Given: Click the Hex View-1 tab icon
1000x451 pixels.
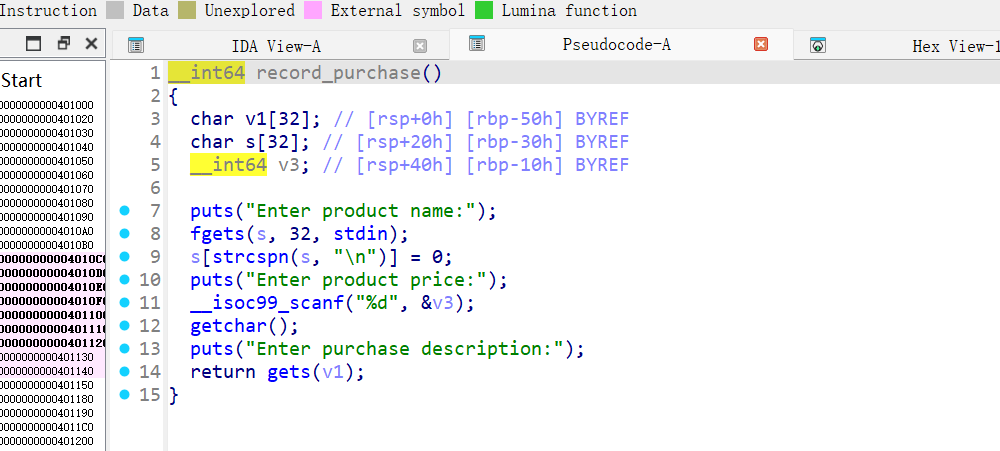Looking at the screenshot, I should click(818, 46).
